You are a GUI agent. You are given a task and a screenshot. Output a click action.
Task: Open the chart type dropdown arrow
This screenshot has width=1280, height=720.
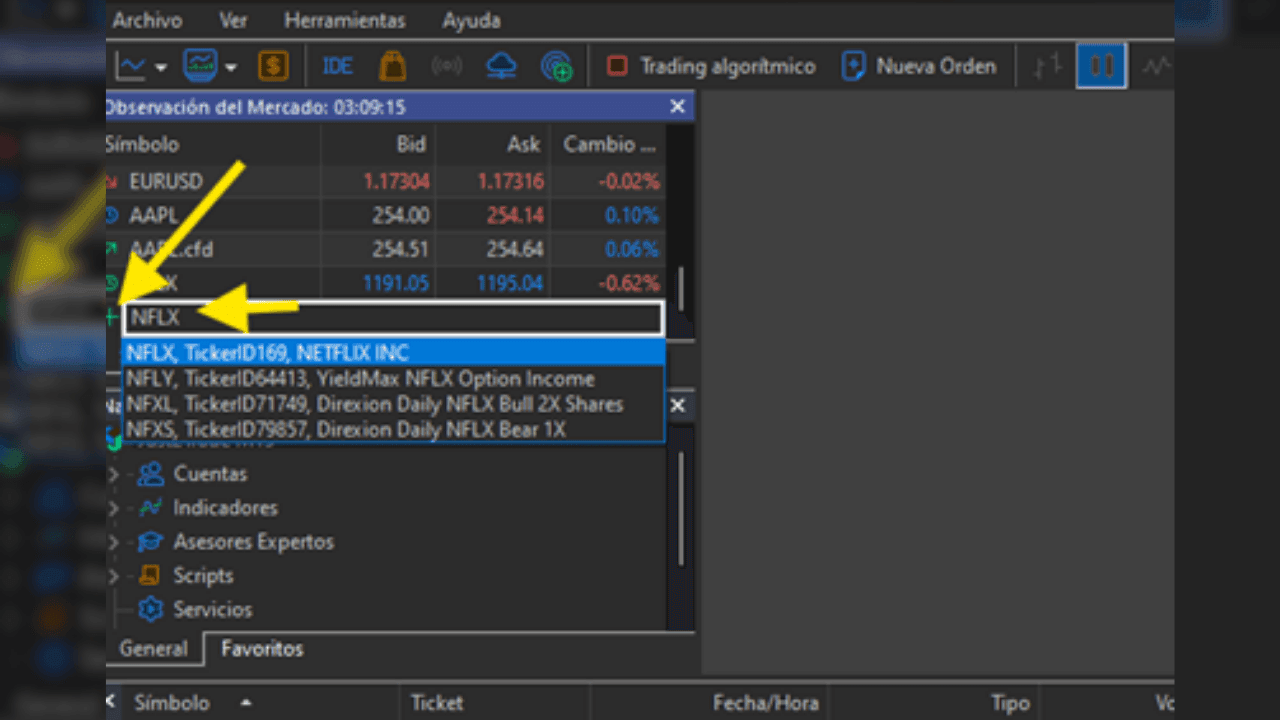[x=161, y=68]
